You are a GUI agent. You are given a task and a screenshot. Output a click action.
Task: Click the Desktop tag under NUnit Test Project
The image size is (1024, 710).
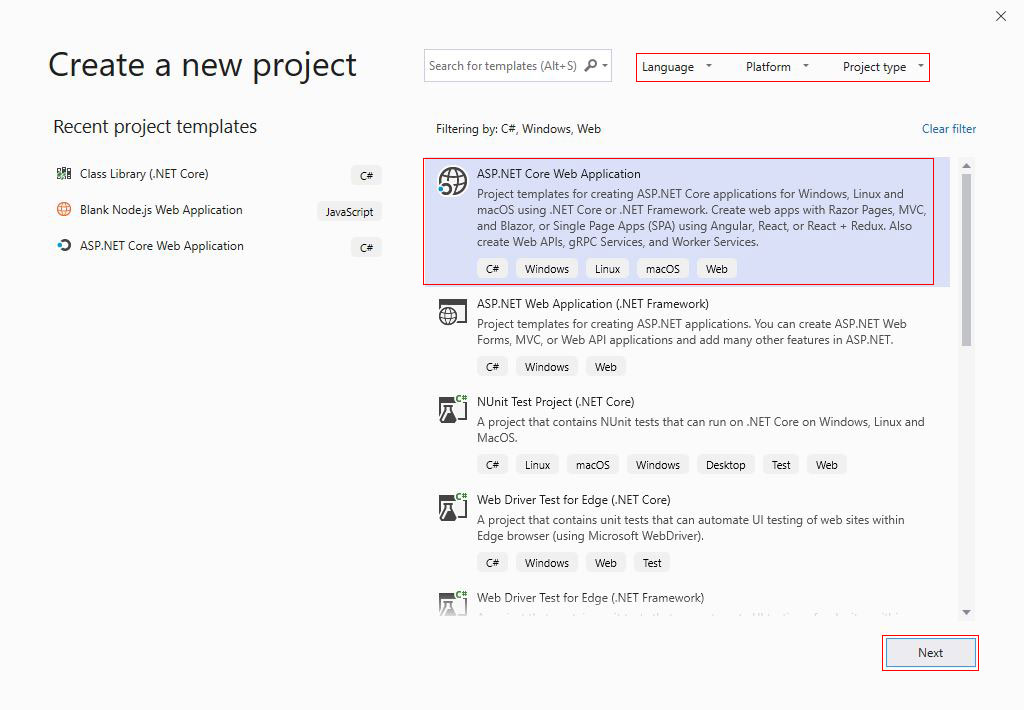coord(726,465)
